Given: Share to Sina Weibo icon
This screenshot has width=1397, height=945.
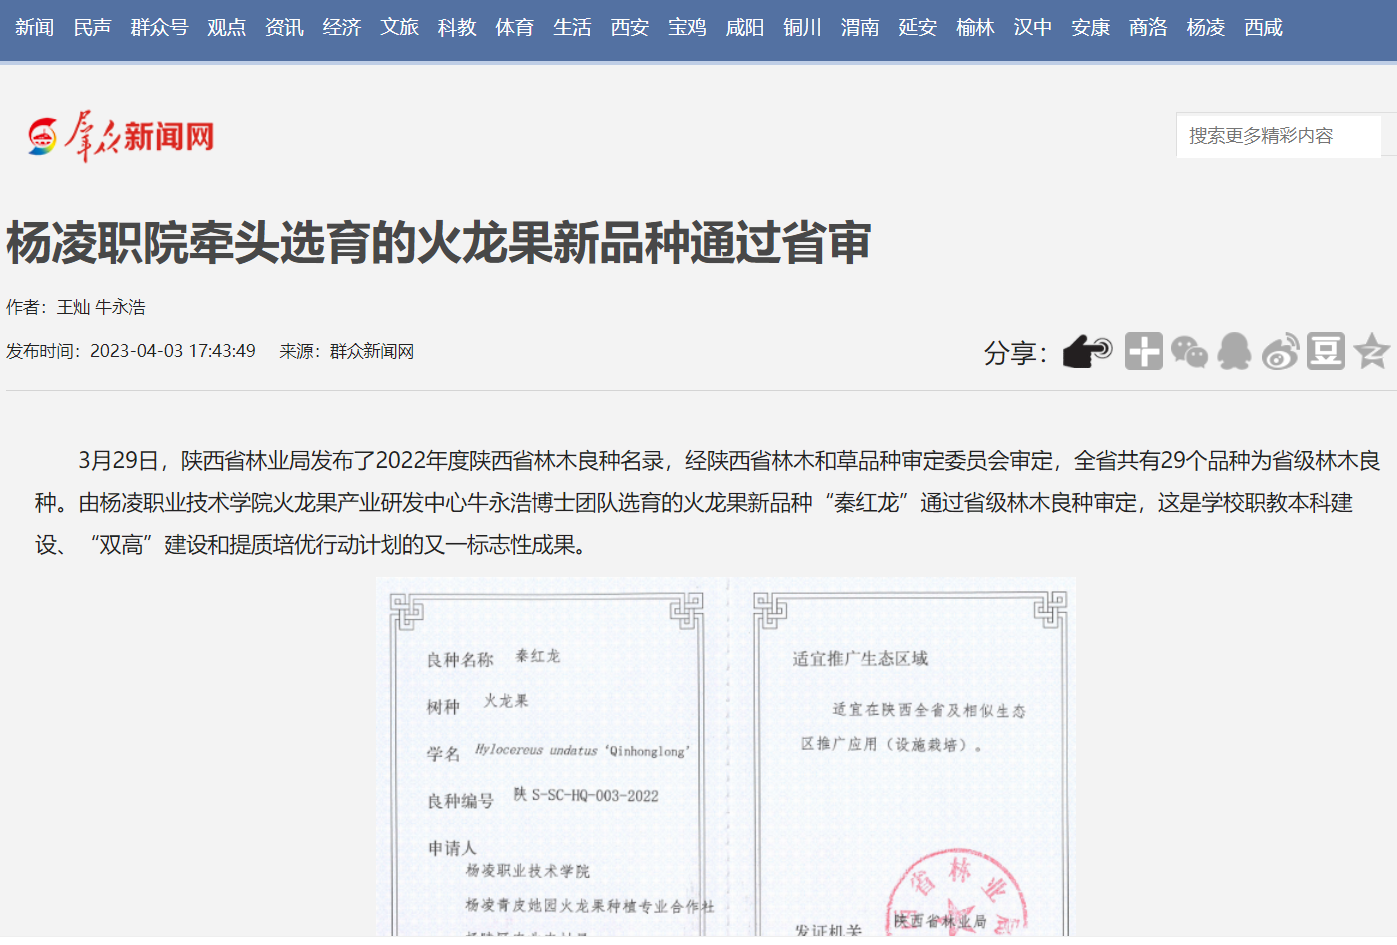Looking at the screenshot, I should (x=1280, y=352).
